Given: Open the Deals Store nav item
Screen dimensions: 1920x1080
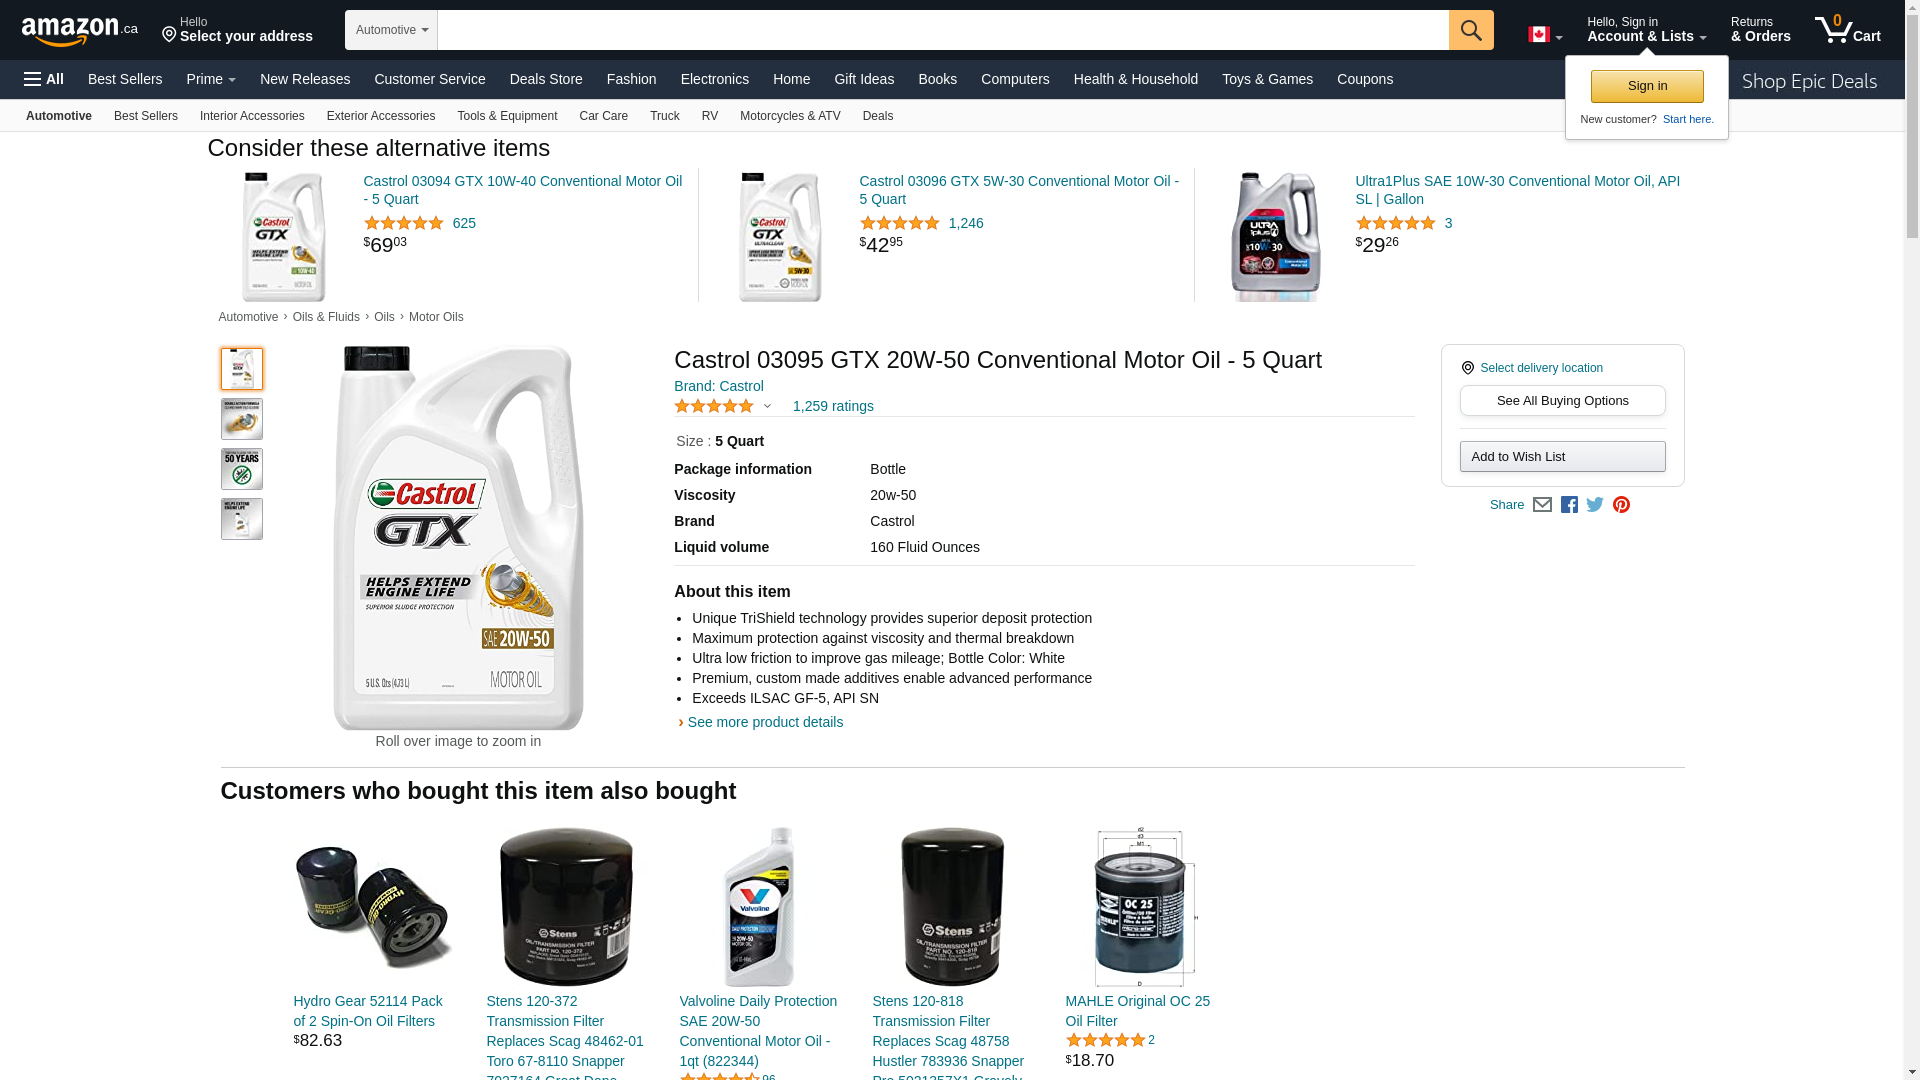Looking at the screenshot, I should tap(546, 79).
